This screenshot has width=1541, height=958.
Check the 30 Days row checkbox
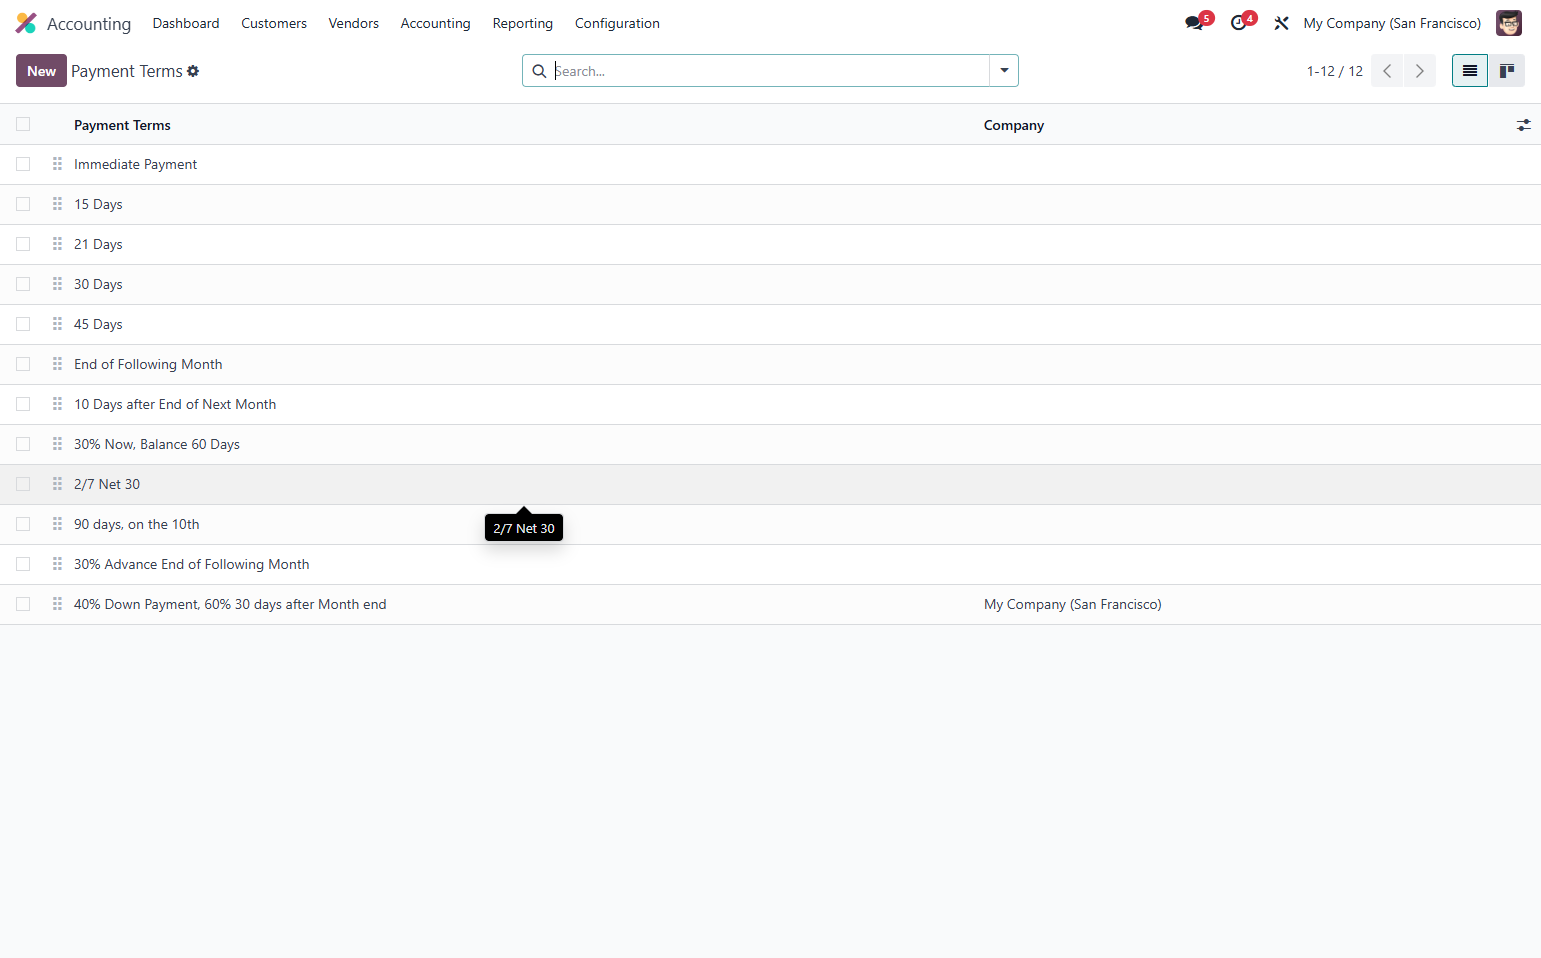(x=23, y=284)
